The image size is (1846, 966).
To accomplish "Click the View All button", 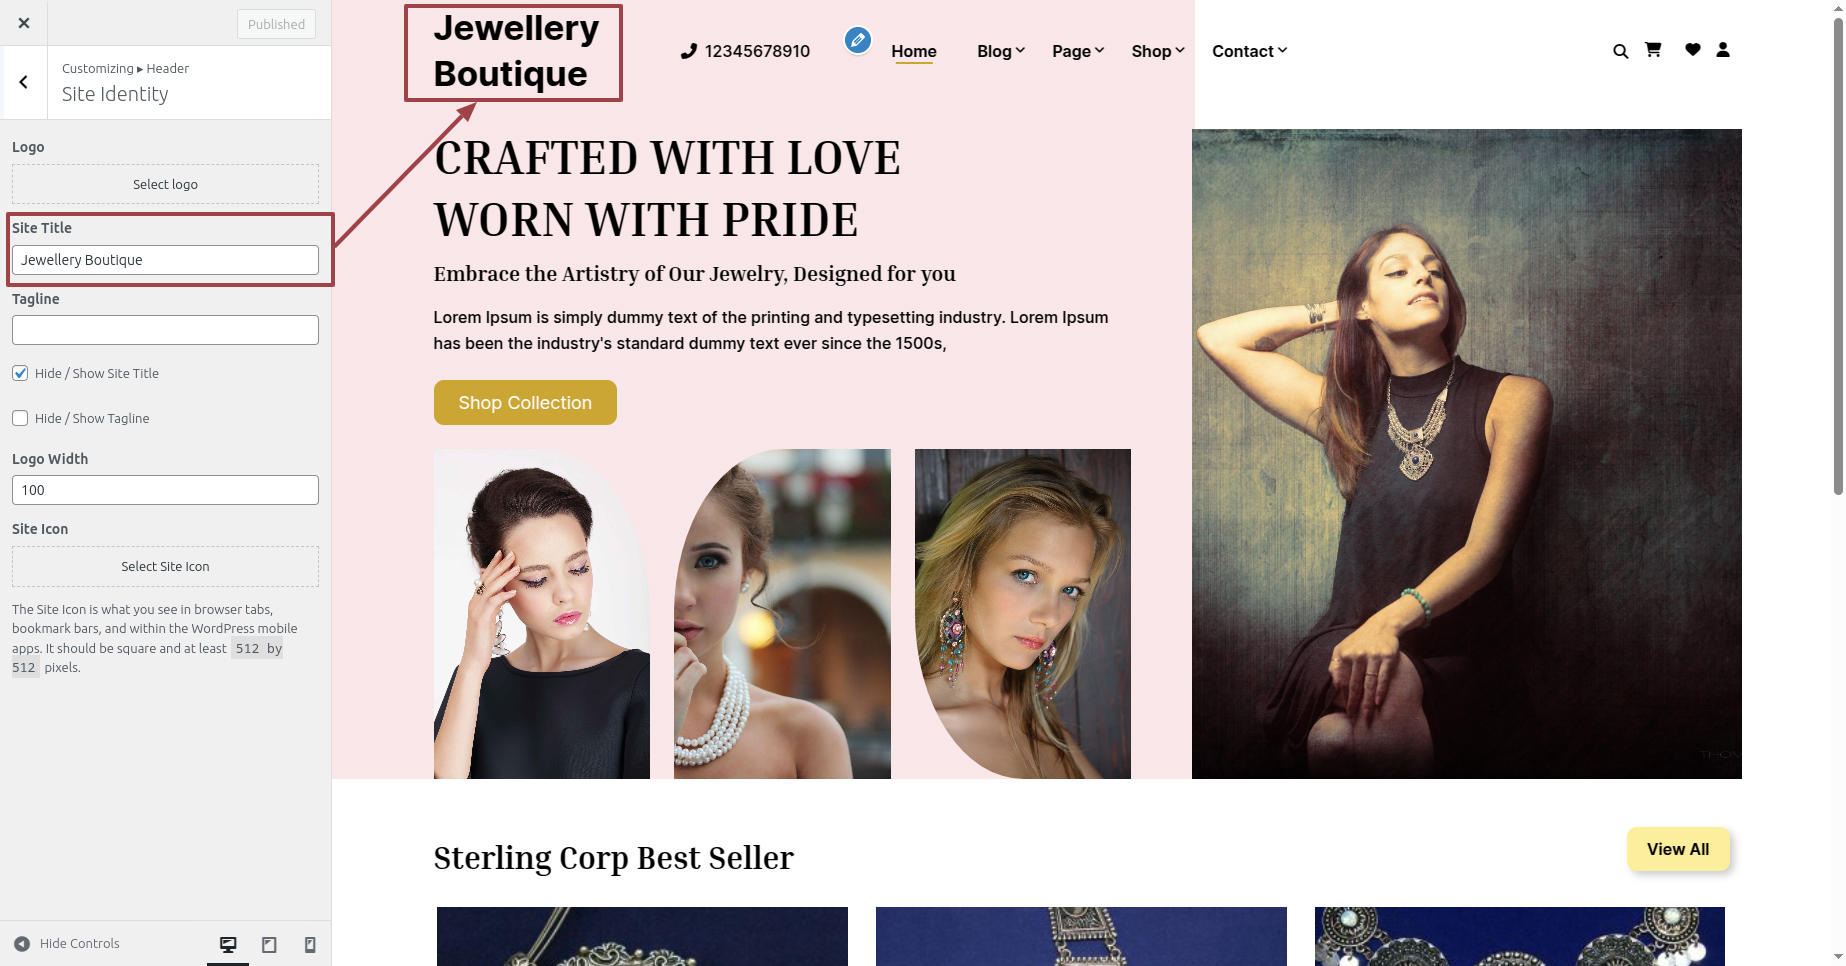I will click(1678, 849).
